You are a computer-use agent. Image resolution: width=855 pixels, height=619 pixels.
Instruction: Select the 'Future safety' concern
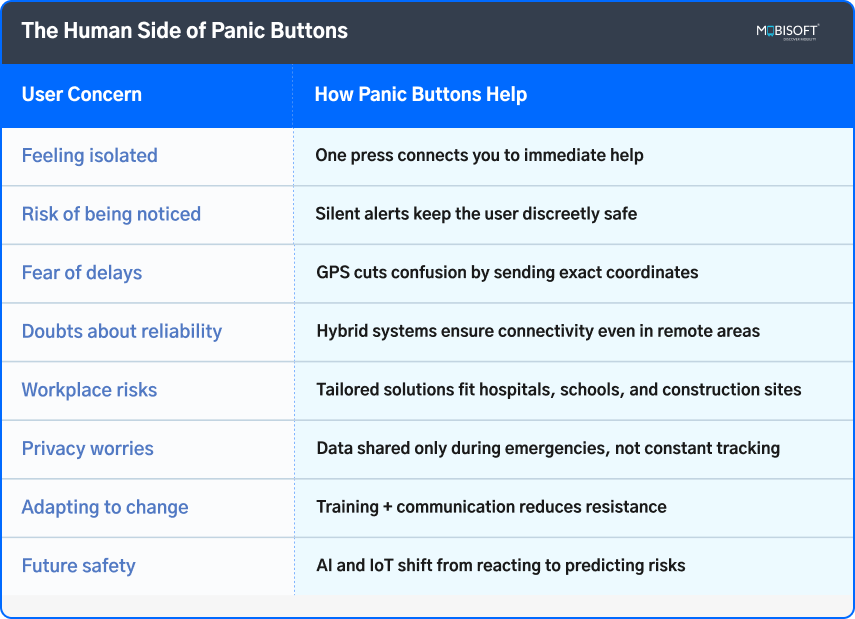pyautogui.click(x=78, y=566)
